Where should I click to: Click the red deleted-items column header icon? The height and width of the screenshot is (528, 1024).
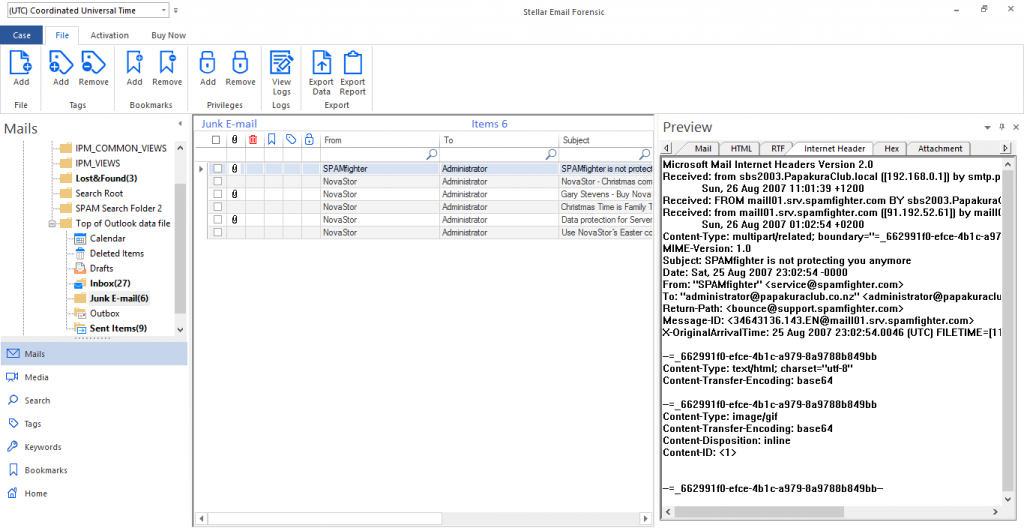click(x=253, y=140)
